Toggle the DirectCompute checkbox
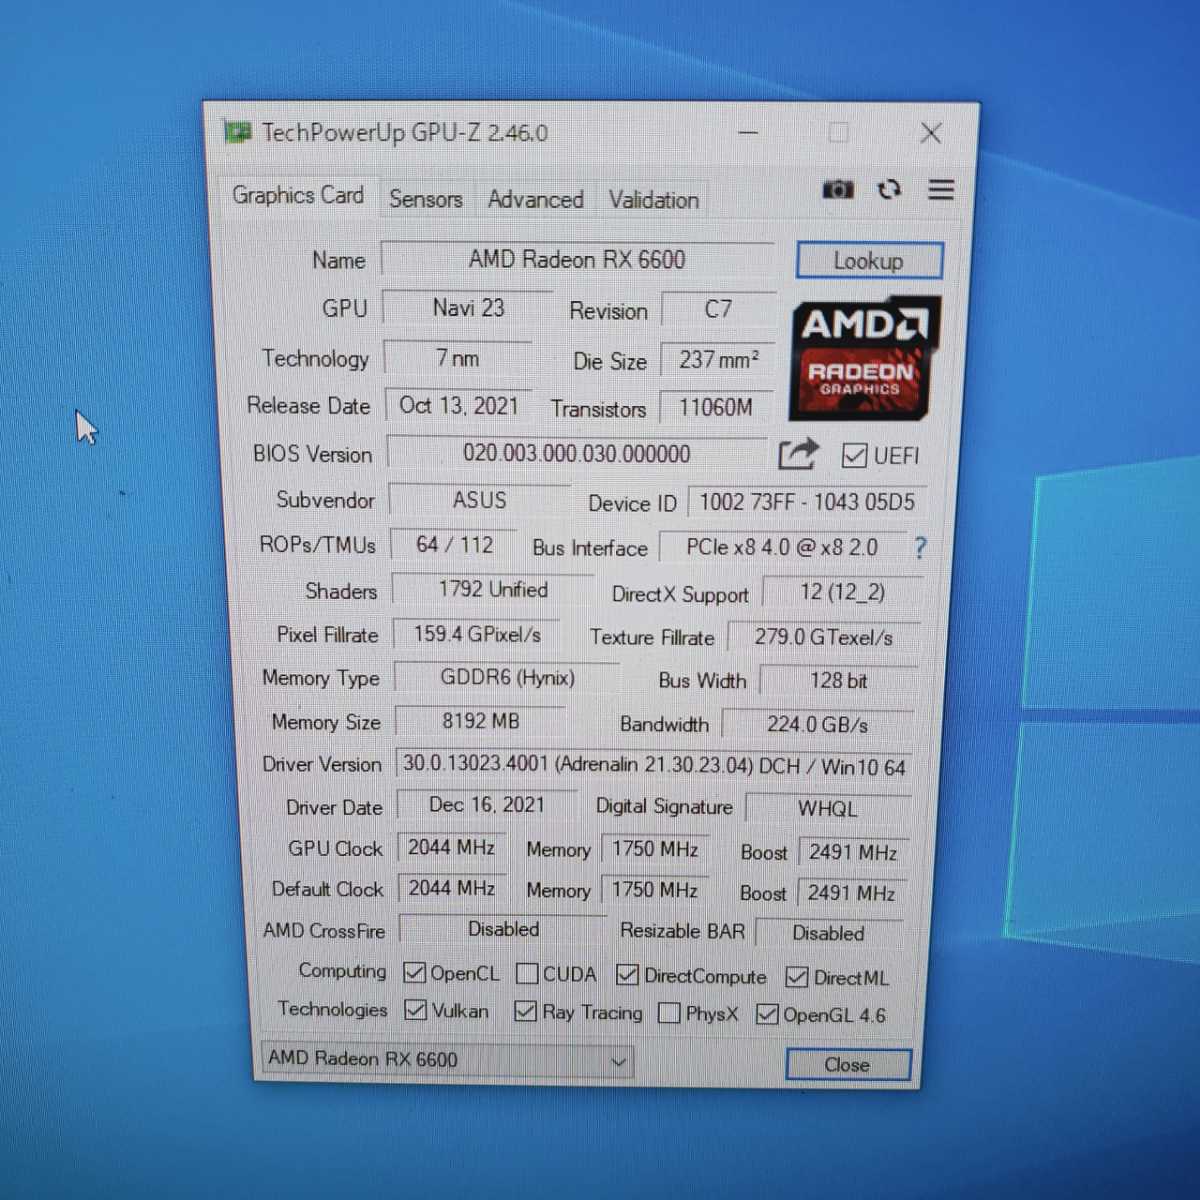Viewport: 1200px width, 1200px height. (x=627, y=975)
